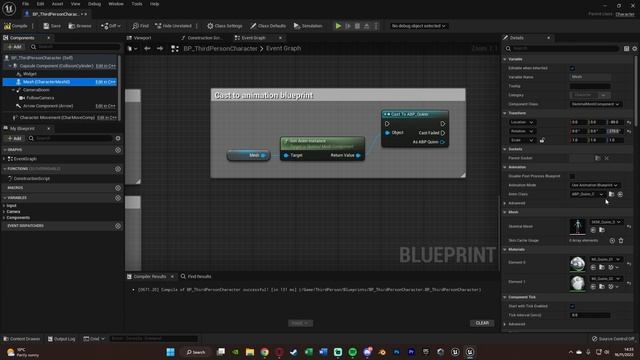Toggle Disable Post Process Blueprint checkbox

(x=572, y=176)
